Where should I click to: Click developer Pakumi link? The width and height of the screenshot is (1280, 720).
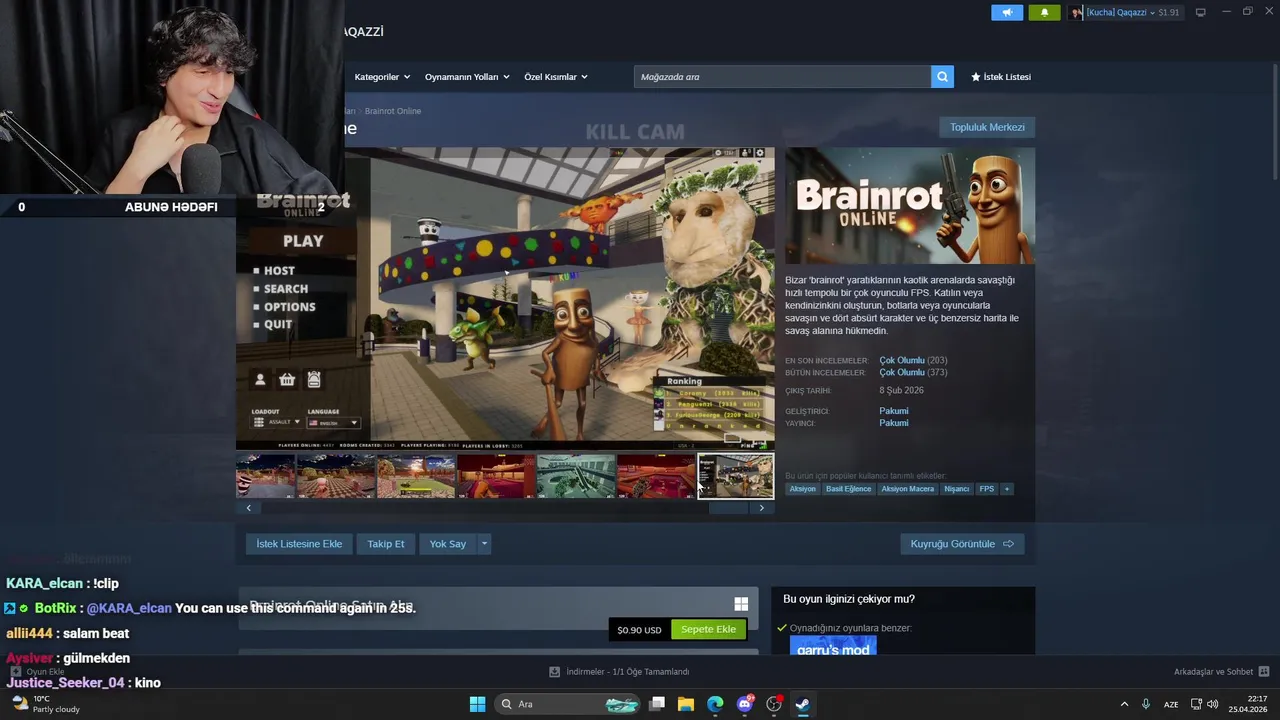coord(894,411)
